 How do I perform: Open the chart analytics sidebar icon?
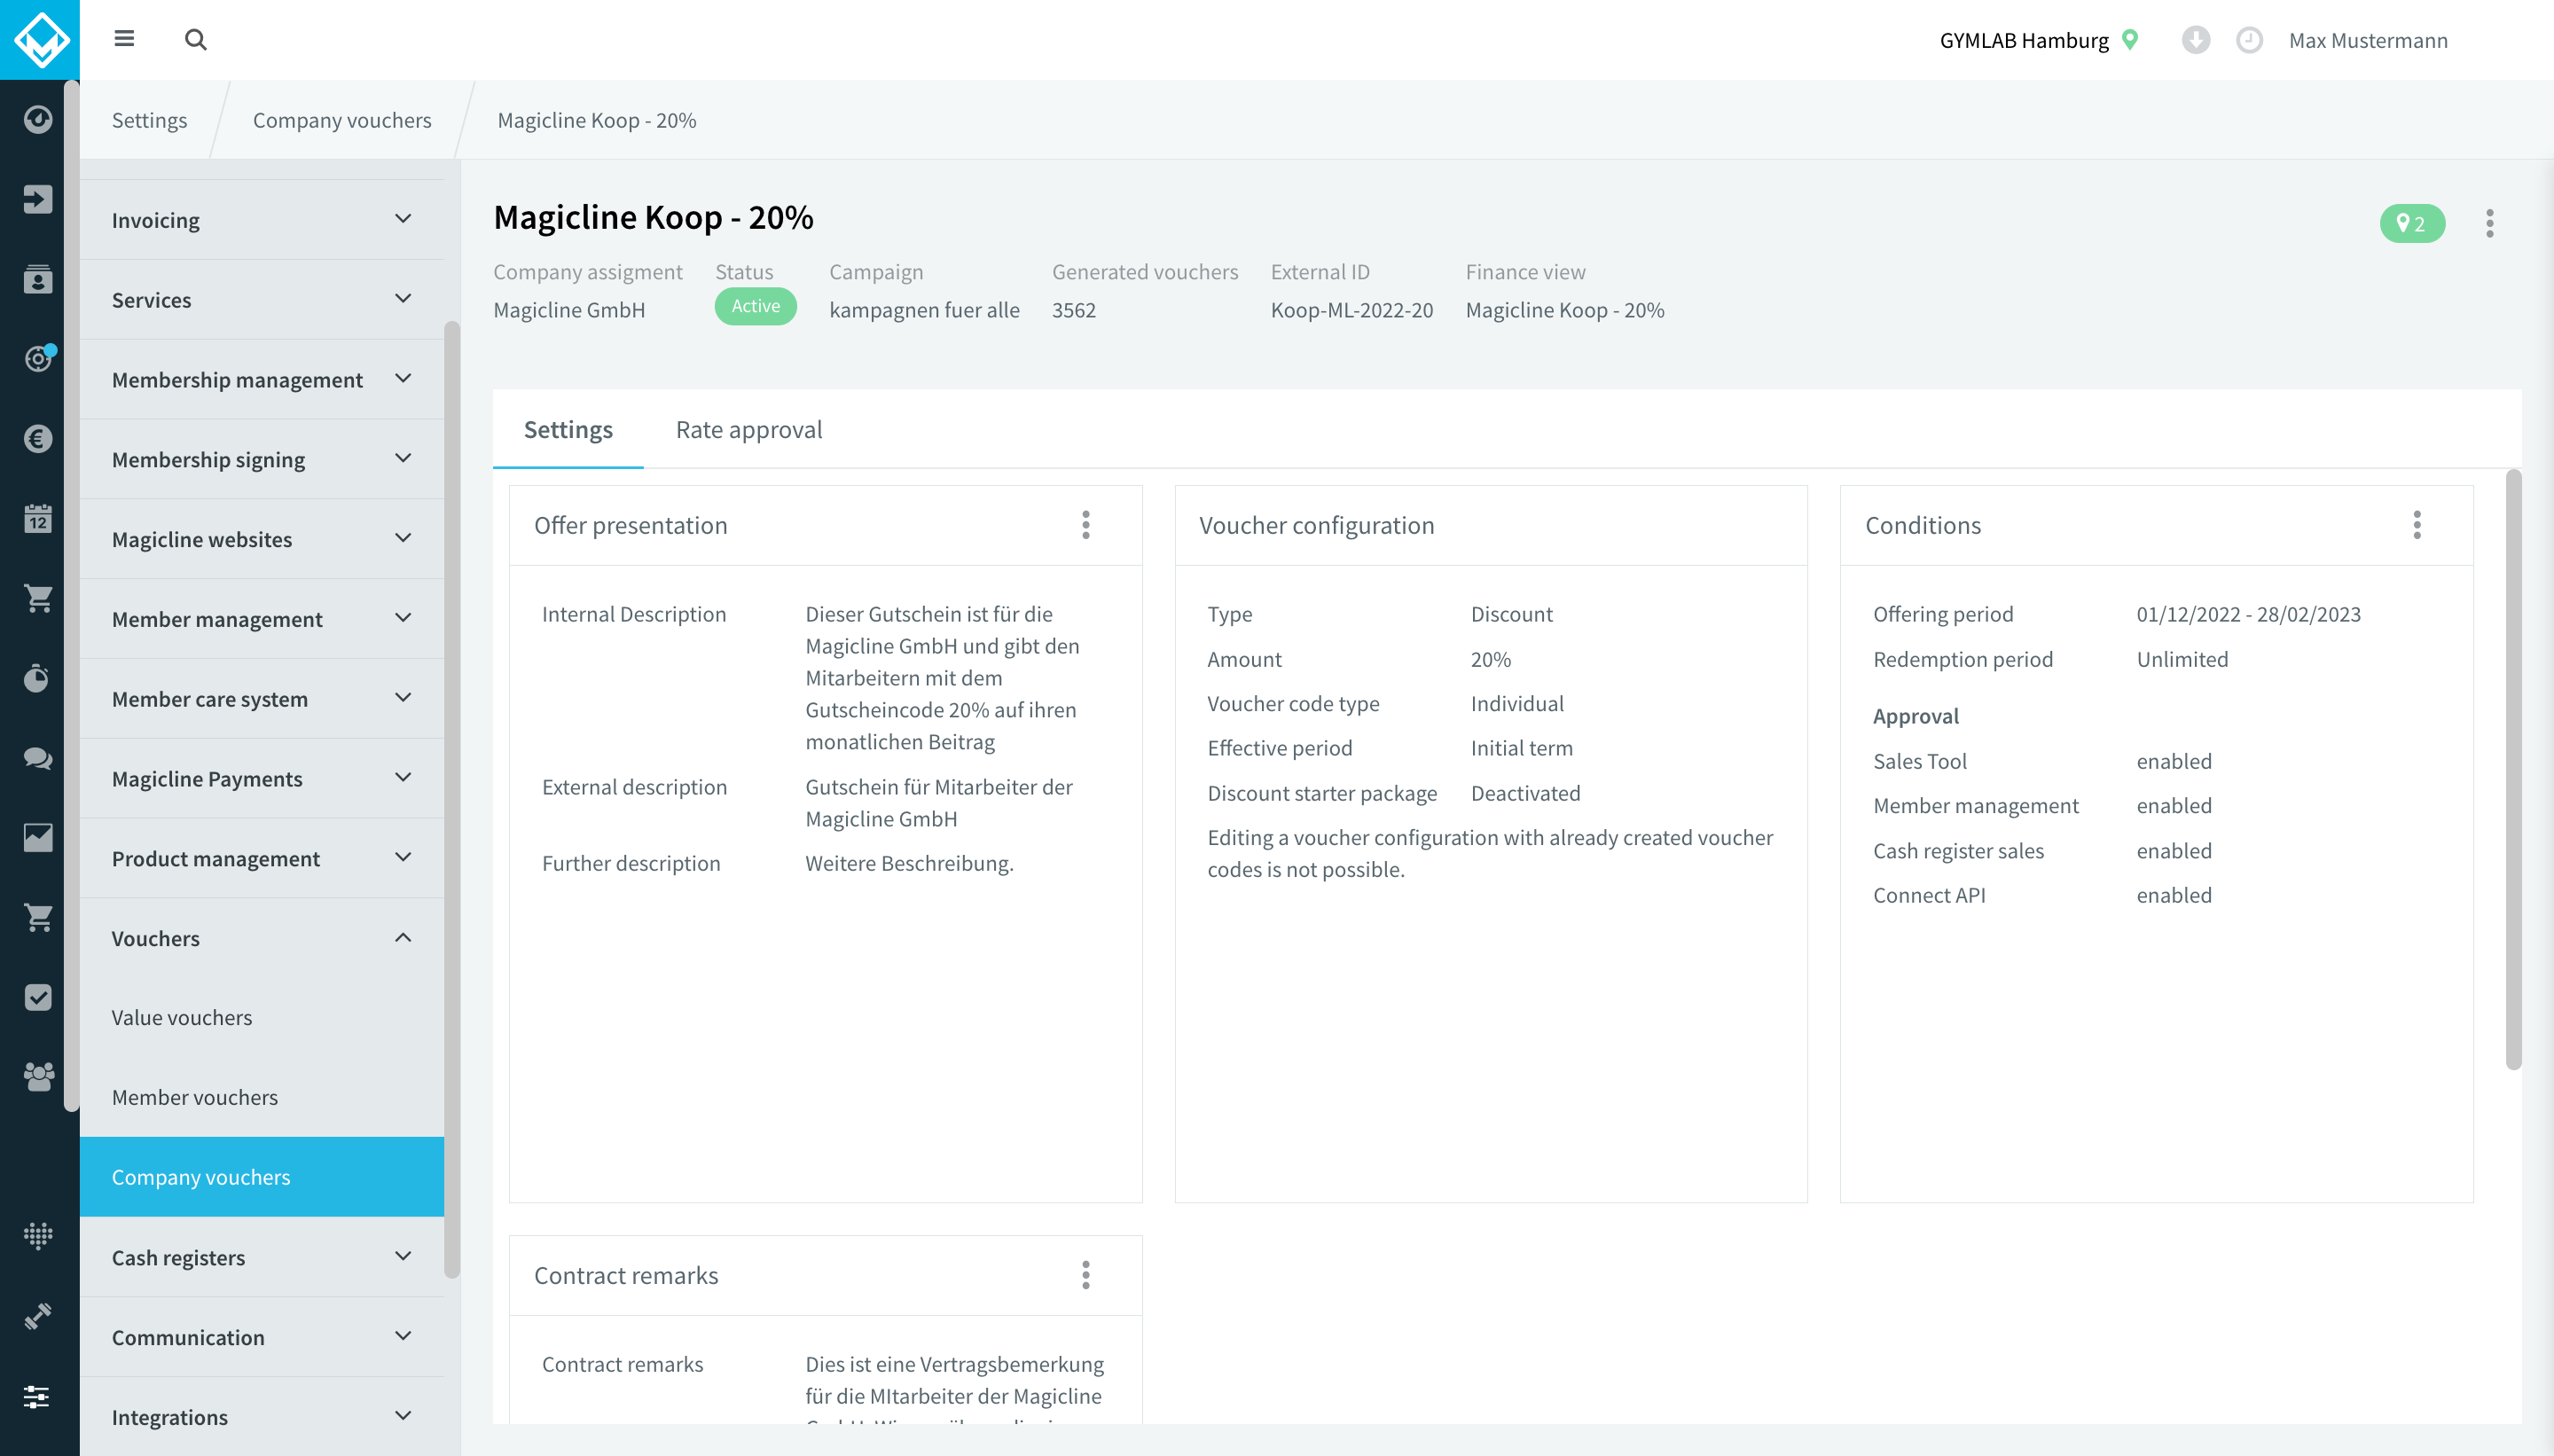pos(38,838)
